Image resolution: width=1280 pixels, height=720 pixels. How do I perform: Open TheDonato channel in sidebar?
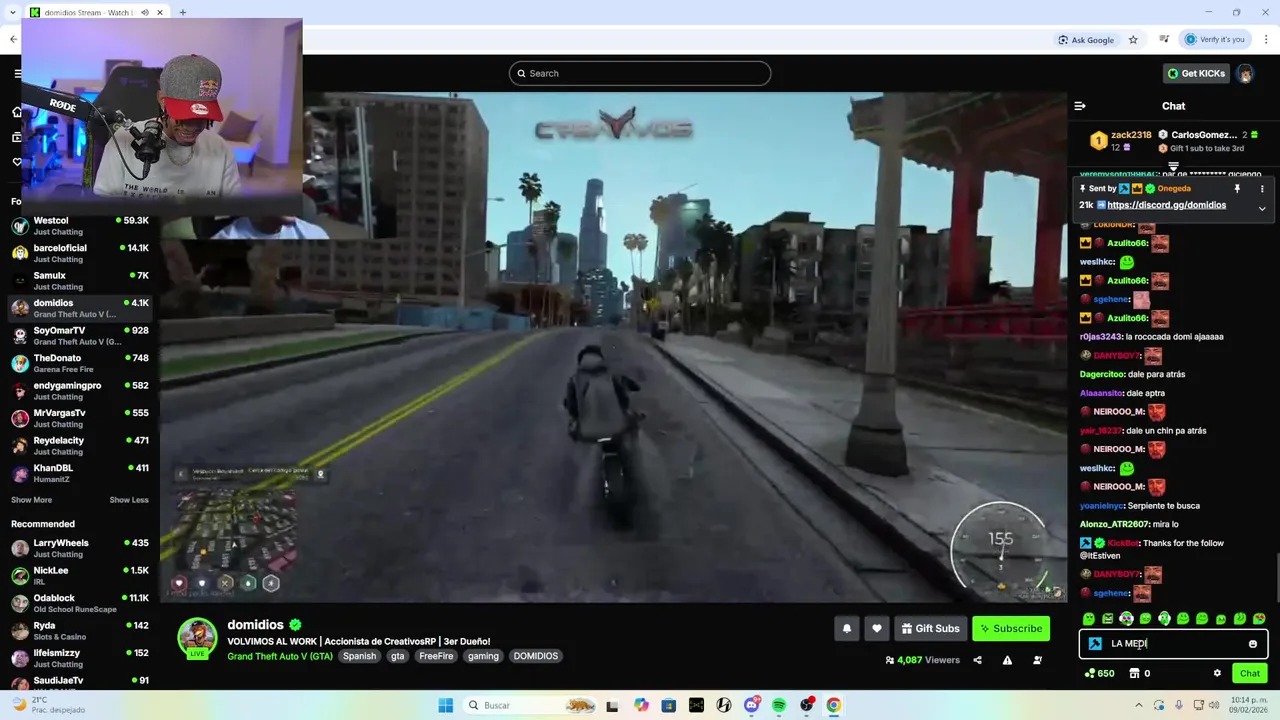coord(80,363)
